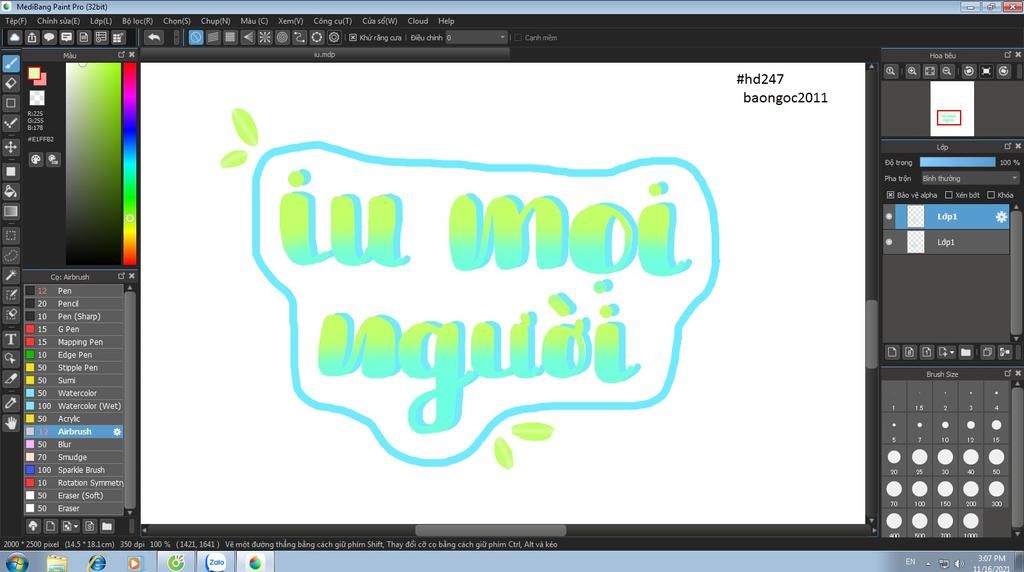The image size is (1024, 572).
Task: Select the Watercolor (Wet) brush
Action: (x=74, y=406)
